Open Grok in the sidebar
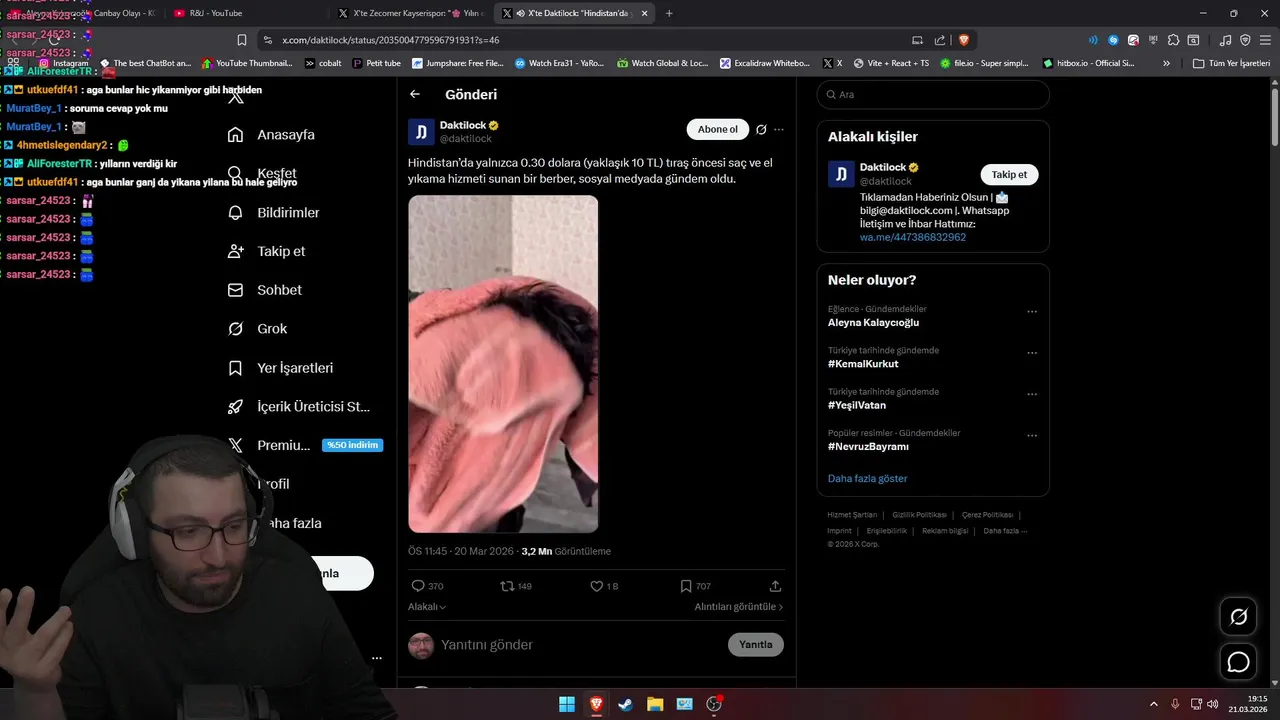The height and width of the screenshot is (720, 1280). pos(258,328)
